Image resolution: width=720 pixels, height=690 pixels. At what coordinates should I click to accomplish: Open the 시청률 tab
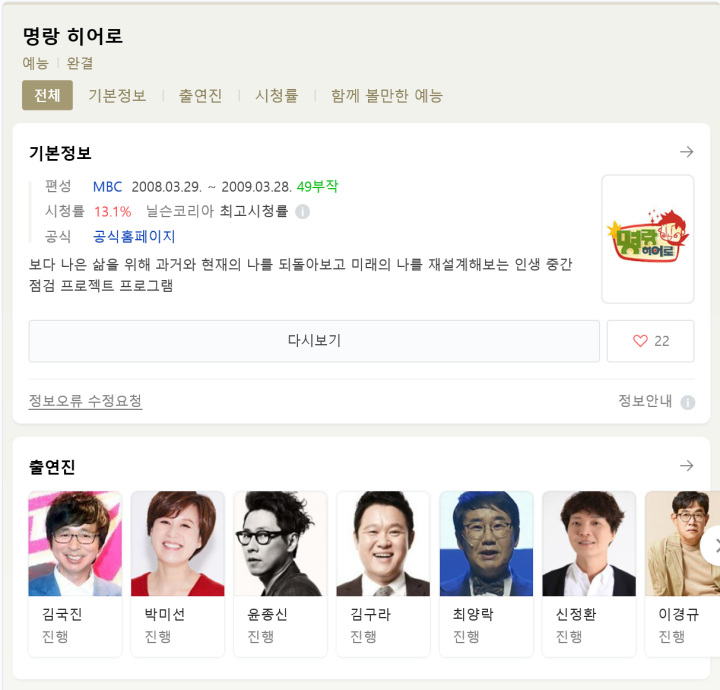[276, 95]
